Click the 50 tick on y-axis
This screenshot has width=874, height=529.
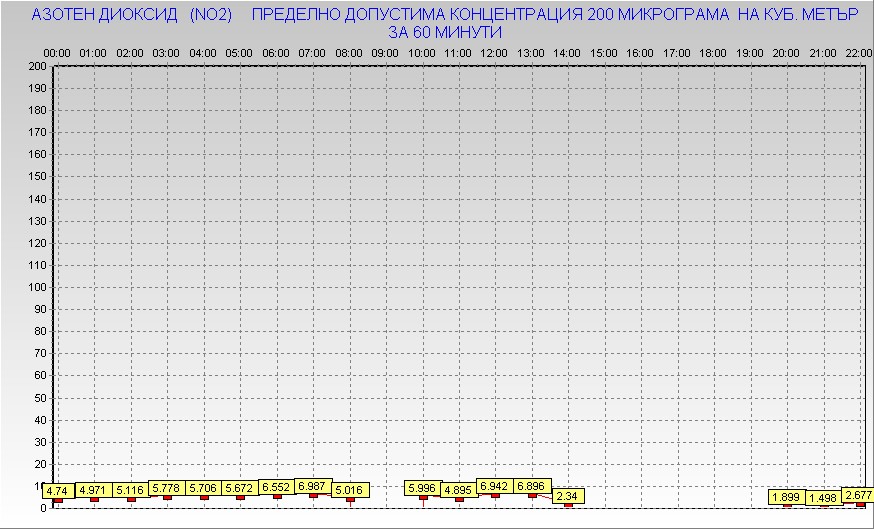[40, 397]
